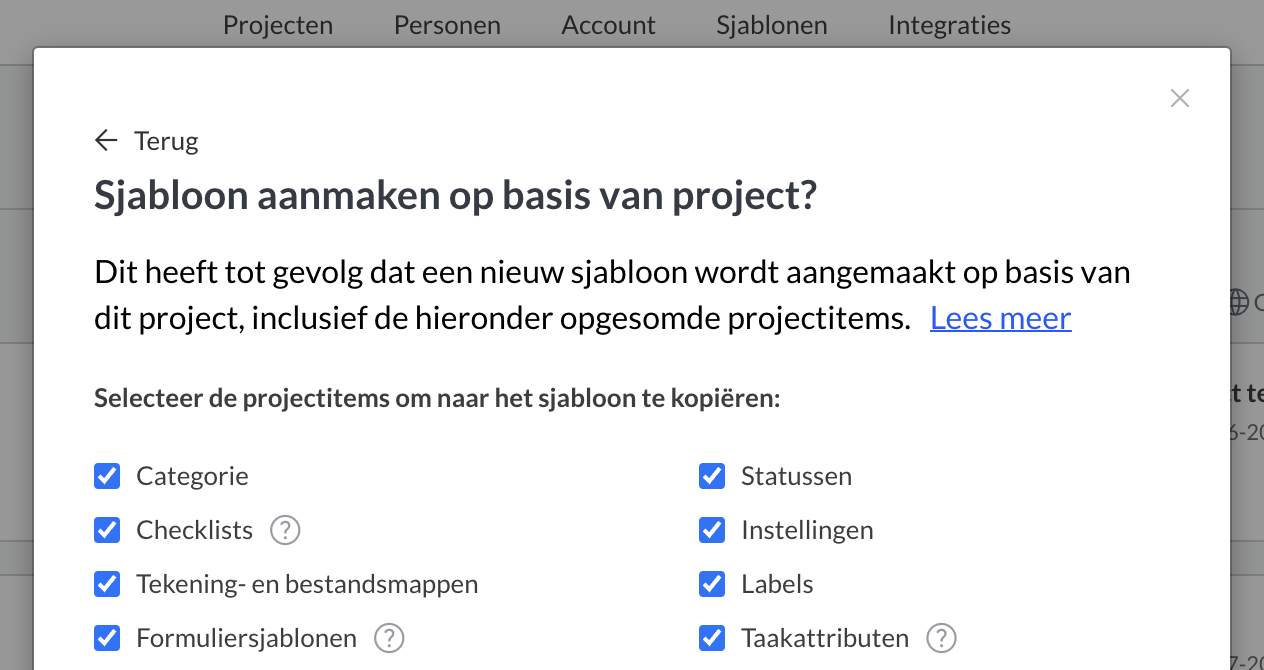This screenshot has width=1264, height=670.
Task: Toggle the Checklists checkbox
Action: (107, 530)
